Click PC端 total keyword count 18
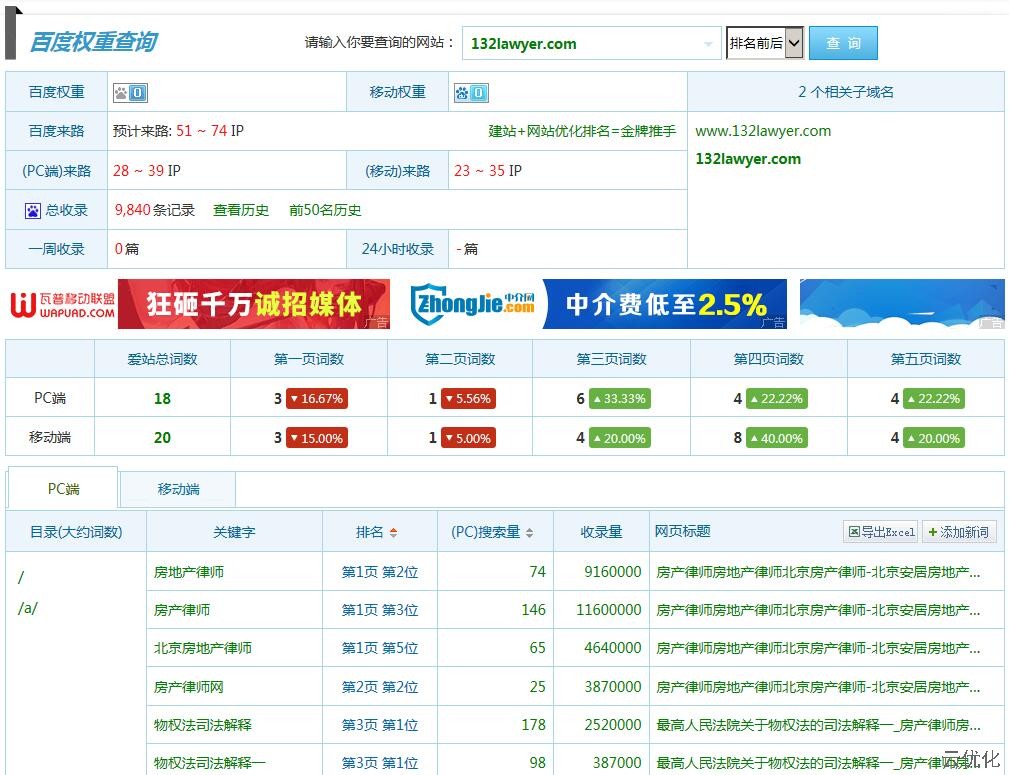 pyautogui.click(x=162, y=398)
